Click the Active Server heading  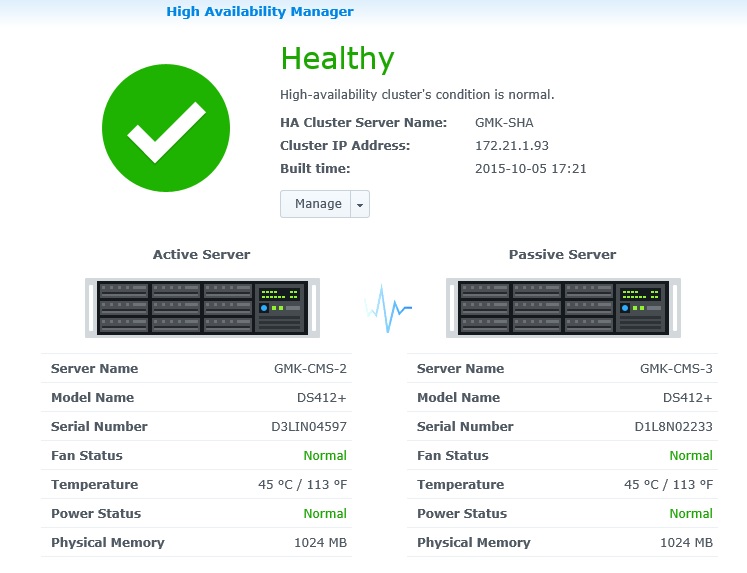(202, 254)
